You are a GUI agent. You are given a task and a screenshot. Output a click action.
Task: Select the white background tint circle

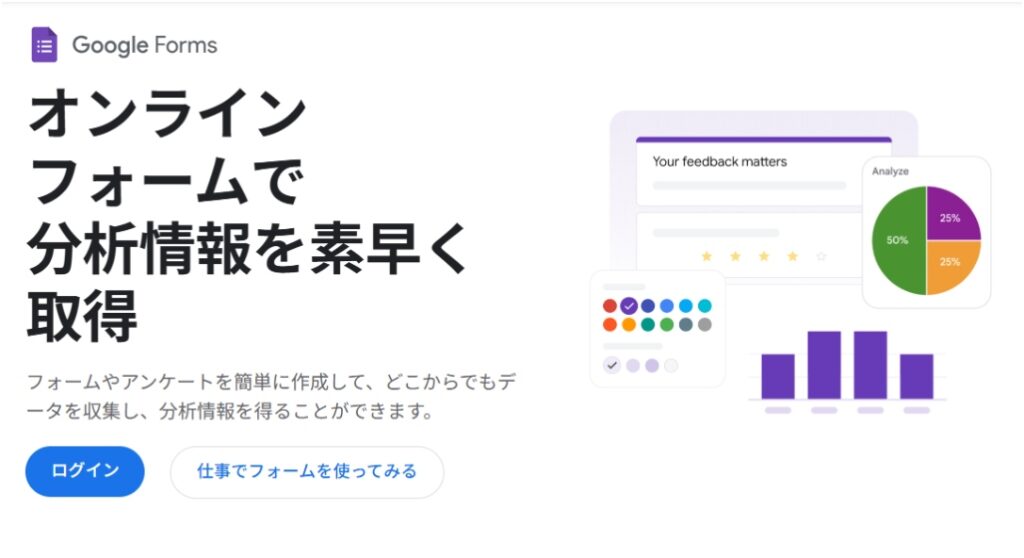coord(671,365)
